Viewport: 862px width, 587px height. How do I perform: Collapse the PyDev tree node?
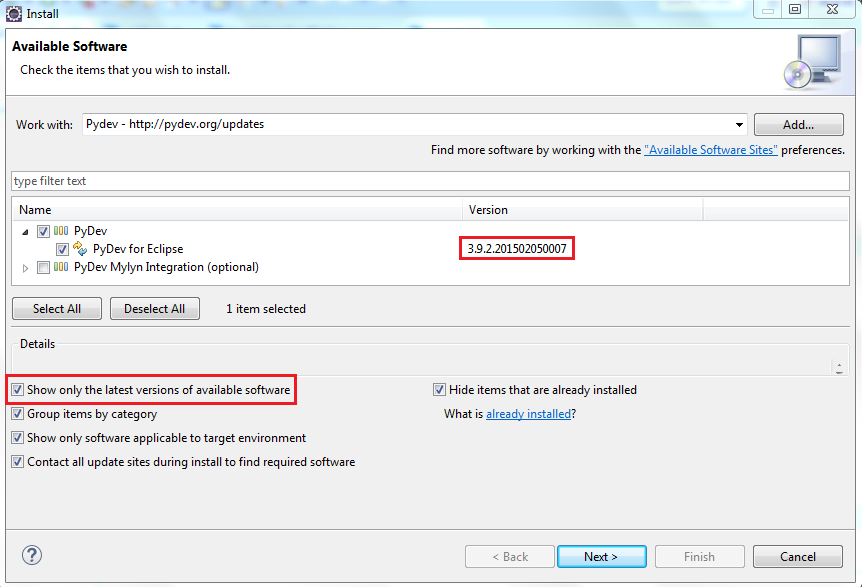(25, 232)
